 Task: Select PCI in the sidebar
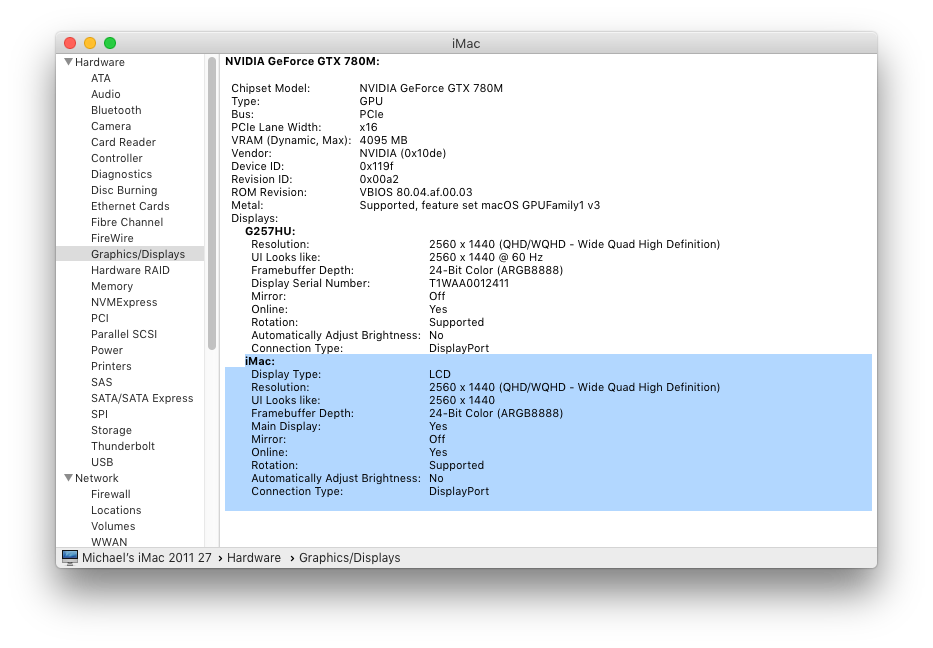[99, 318]
